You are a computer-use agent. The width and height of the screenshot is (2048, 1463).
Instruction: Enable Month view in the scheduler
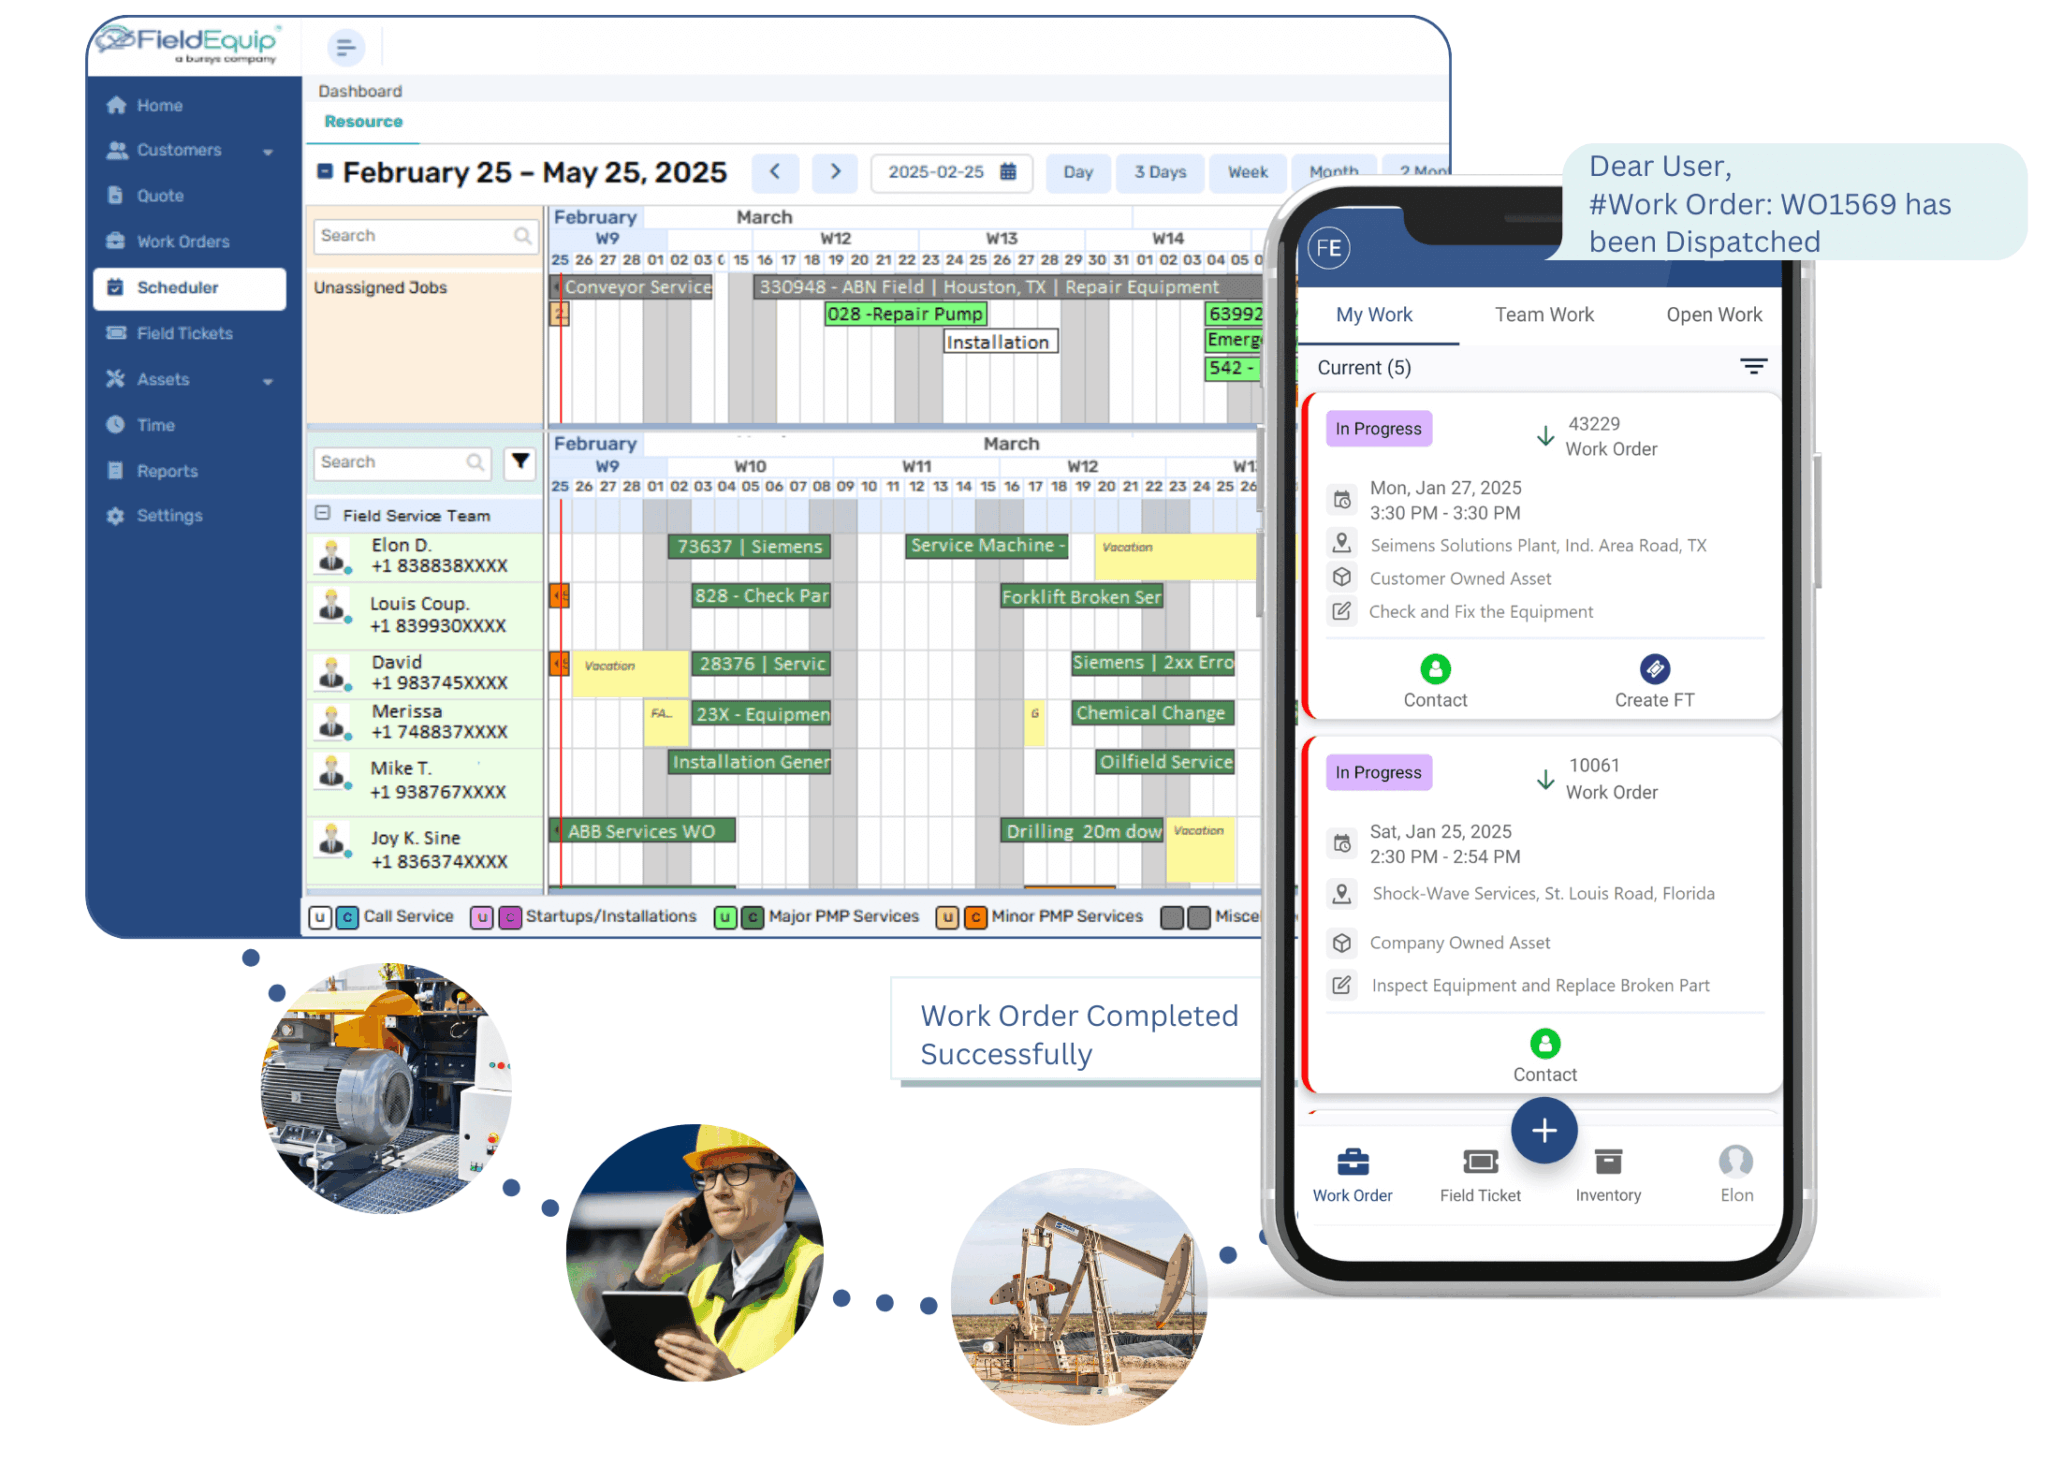pyautogui.click(x=1334, y=172)
